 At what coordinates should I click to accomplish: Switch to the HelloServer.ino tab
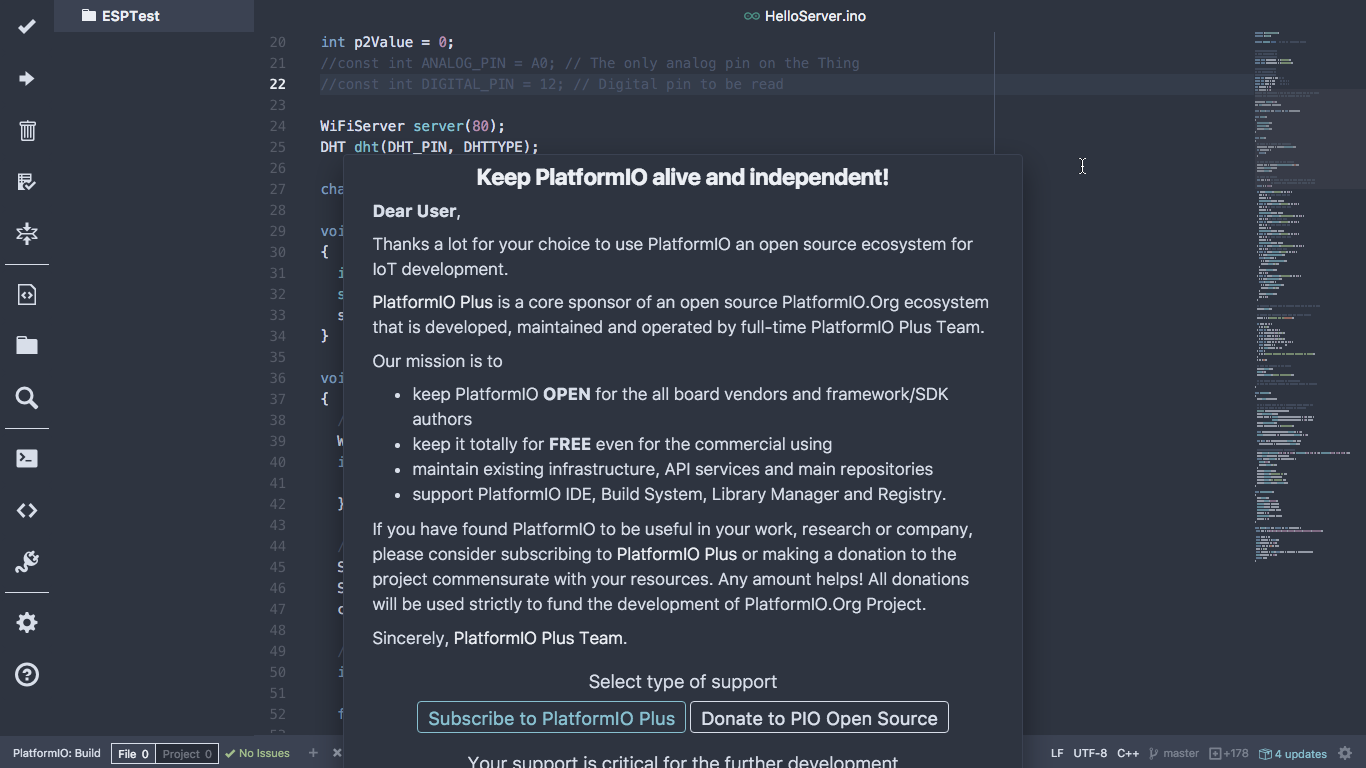coord(805,16)
